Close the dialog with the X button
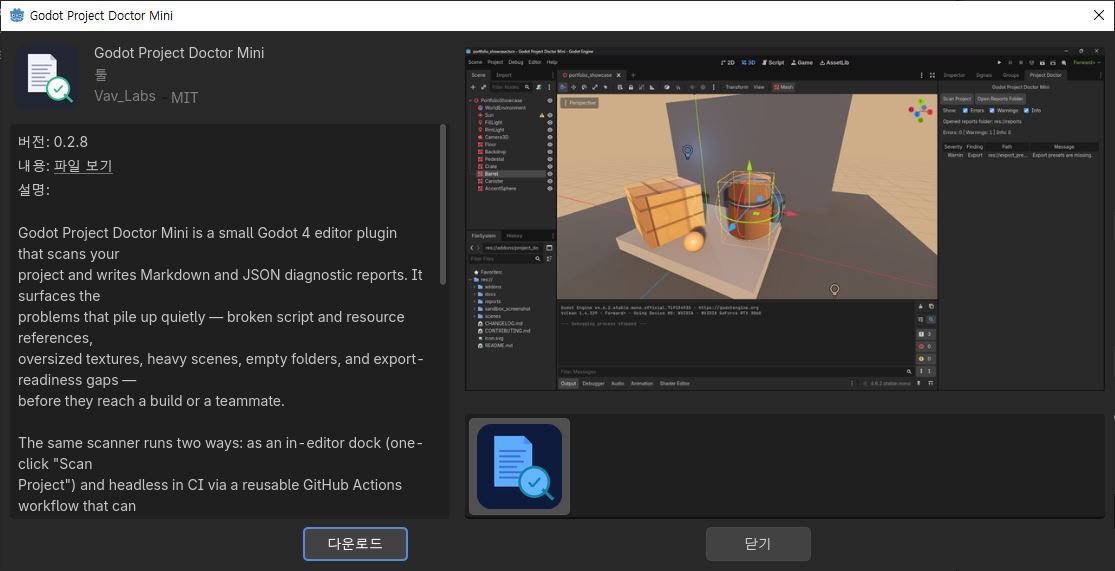 point(1099,16)
